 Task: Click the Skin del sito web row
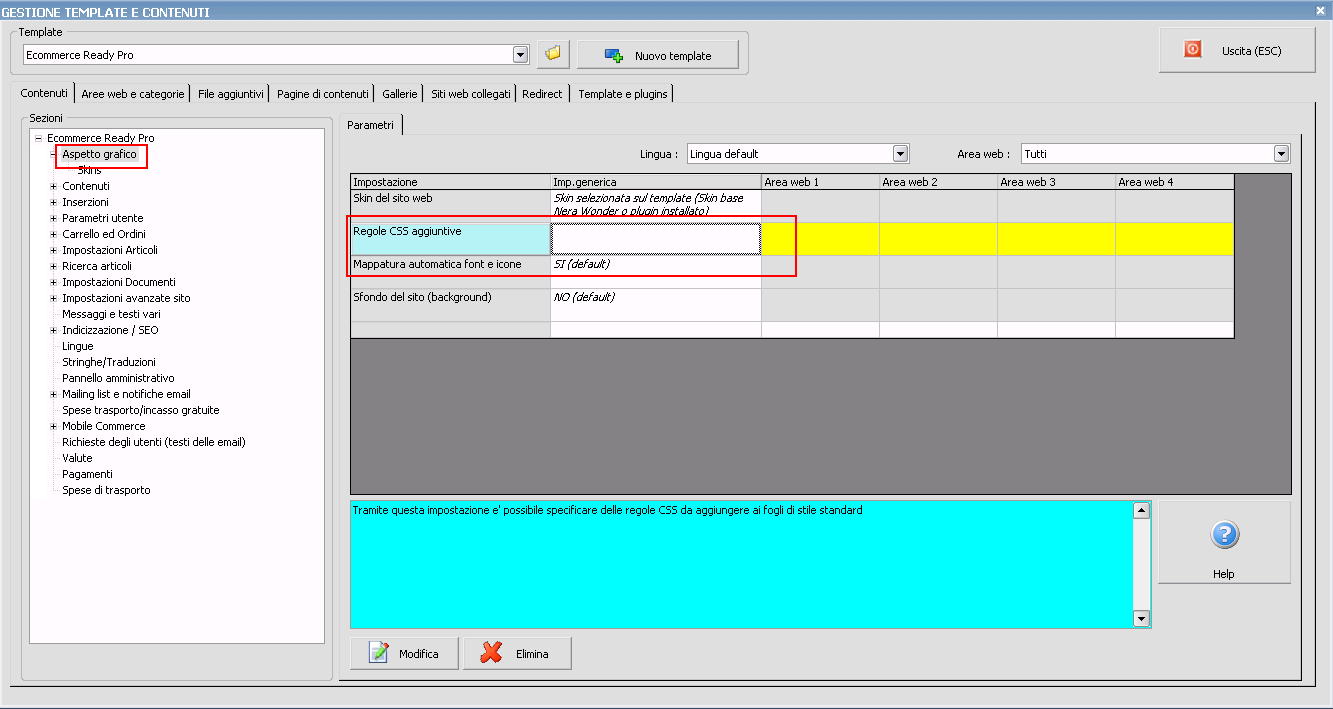[450, 205]
